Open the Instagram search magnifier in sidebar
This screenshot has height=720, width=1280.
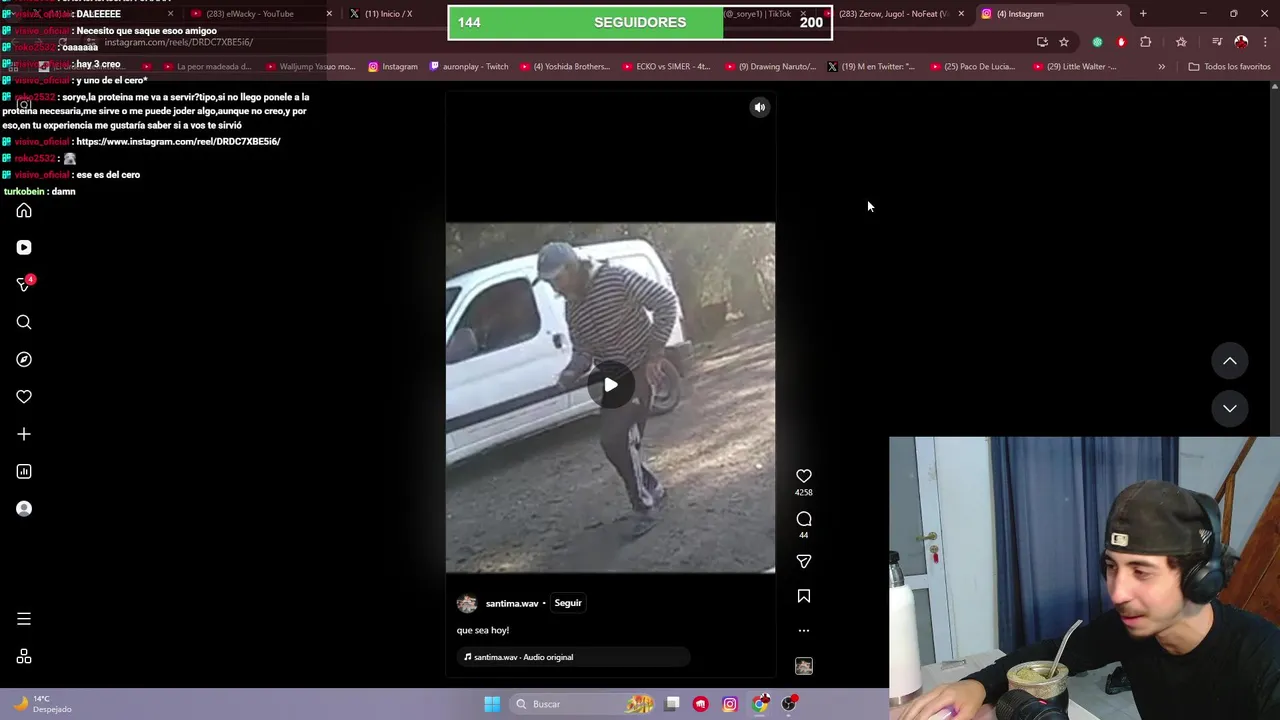point(24,322)
